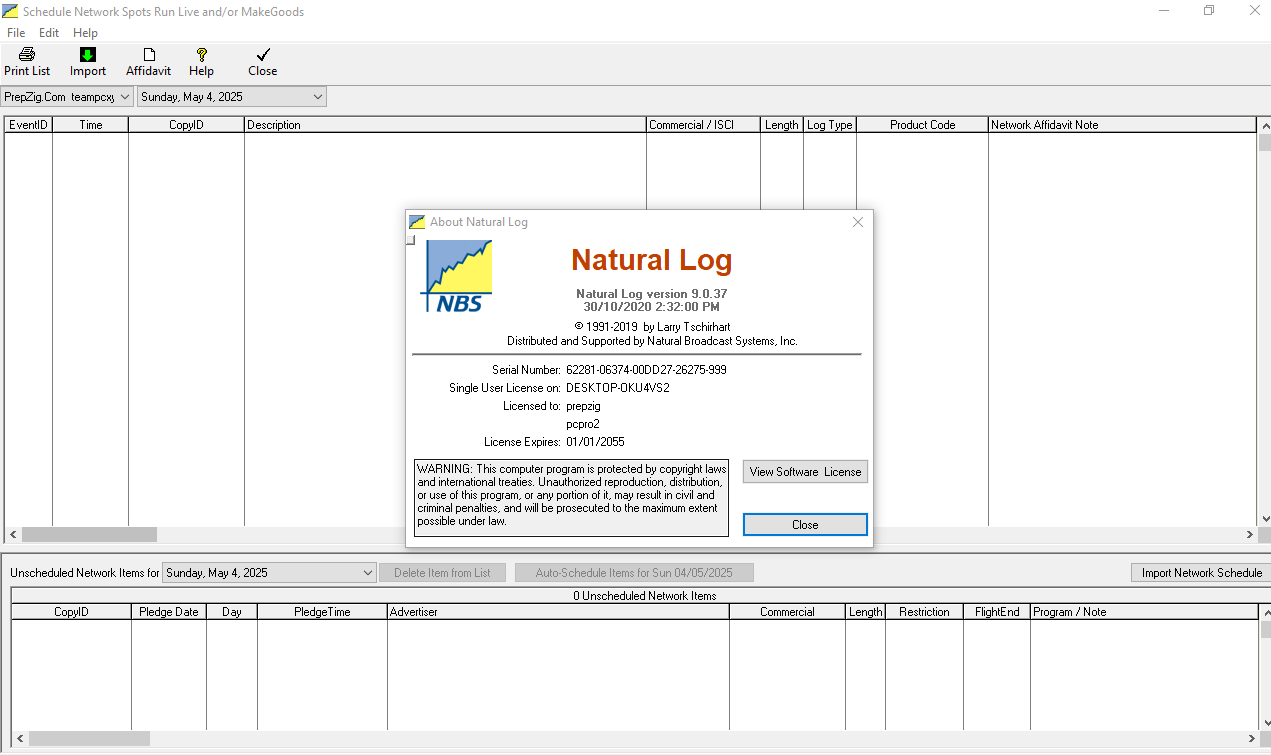Click the Help question mark icon
The image size is (1271, 755).
(201, 54)
